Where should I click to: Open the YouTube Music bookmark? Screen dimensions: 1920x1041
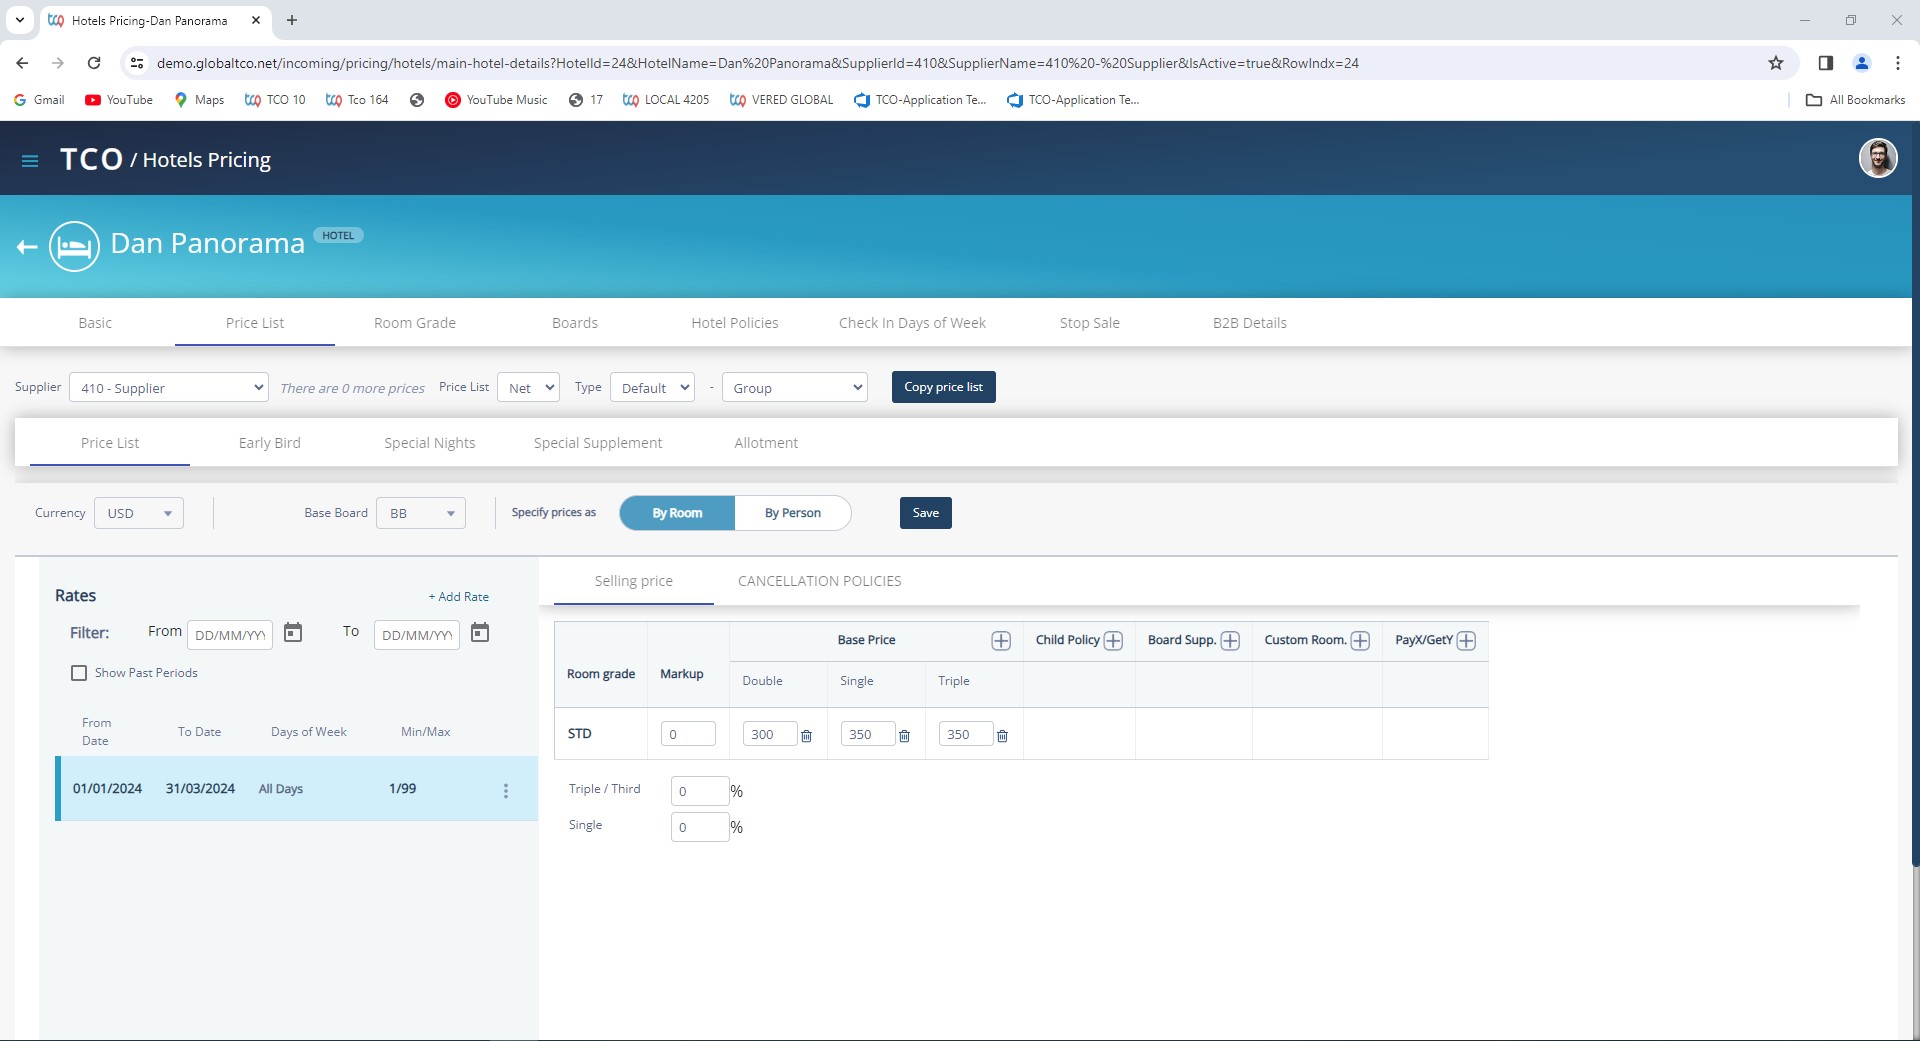pyautogui.click(x=496, y=100)
